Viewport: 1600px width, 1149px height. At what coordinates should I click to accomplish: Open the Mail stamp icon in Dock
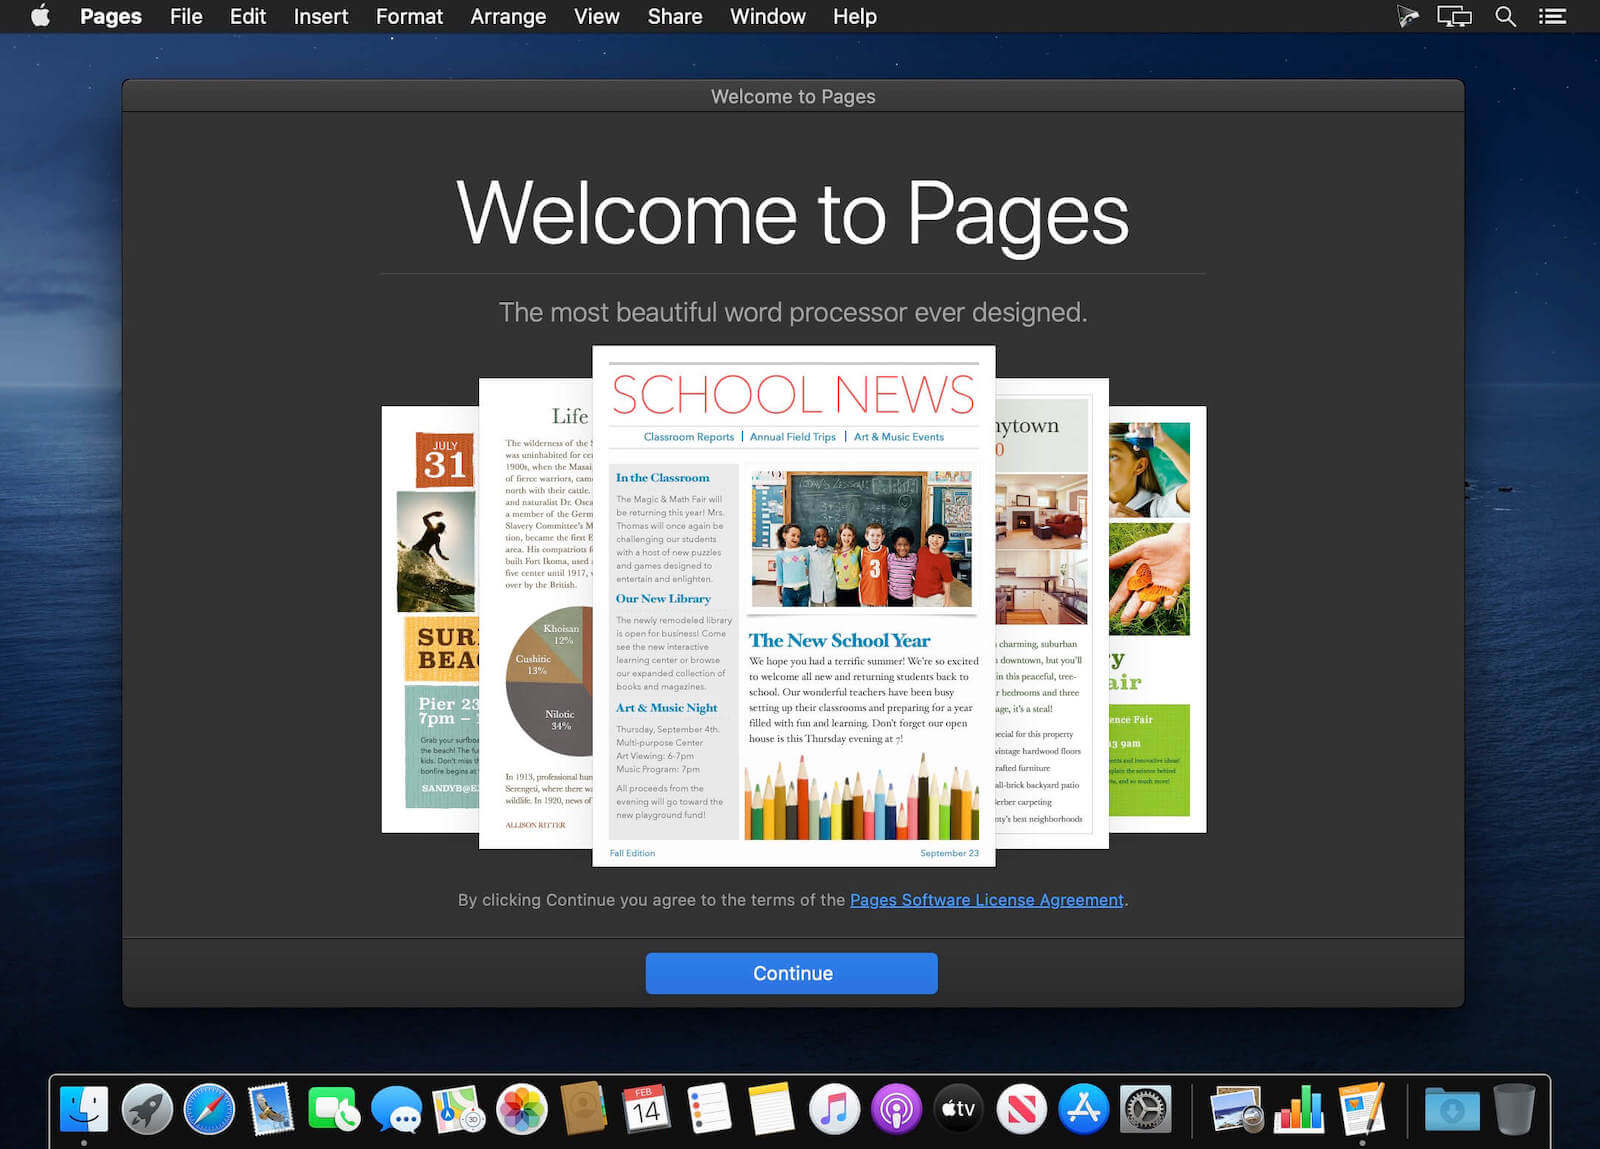[x=271, y=1109]
